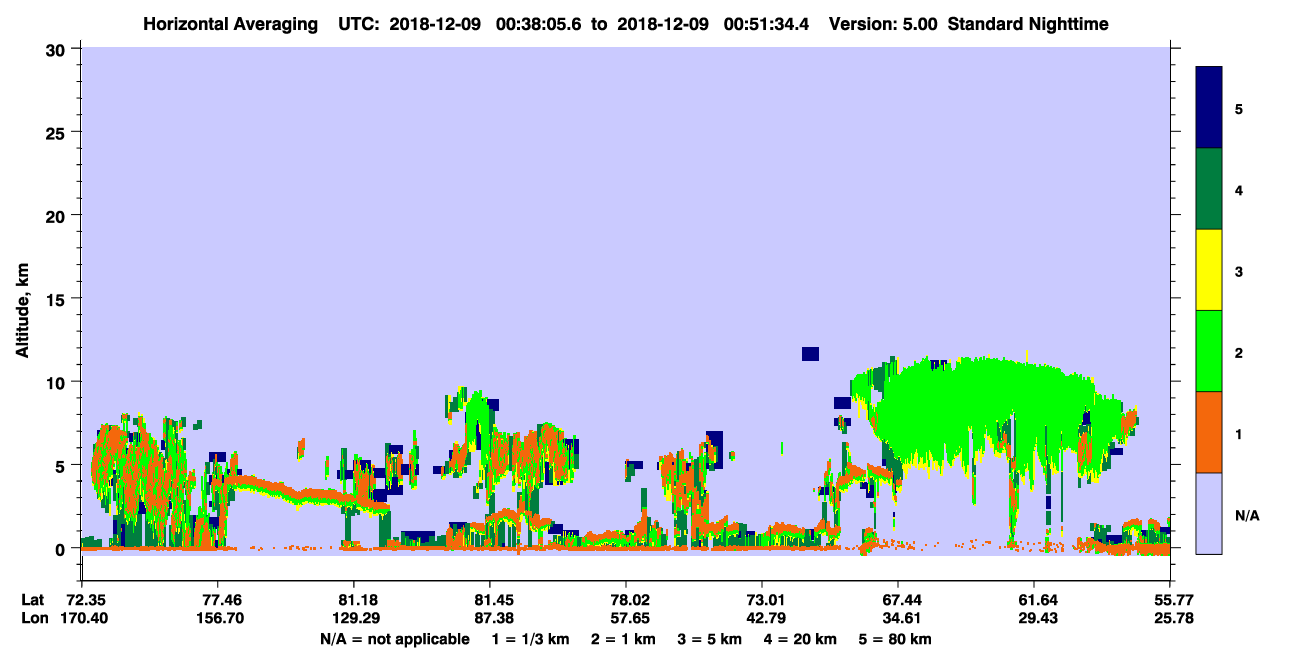The height and width of the screenshot is (667, 1300).
Task: Click latitude value '81.45'
Action: tap(490, 600)
